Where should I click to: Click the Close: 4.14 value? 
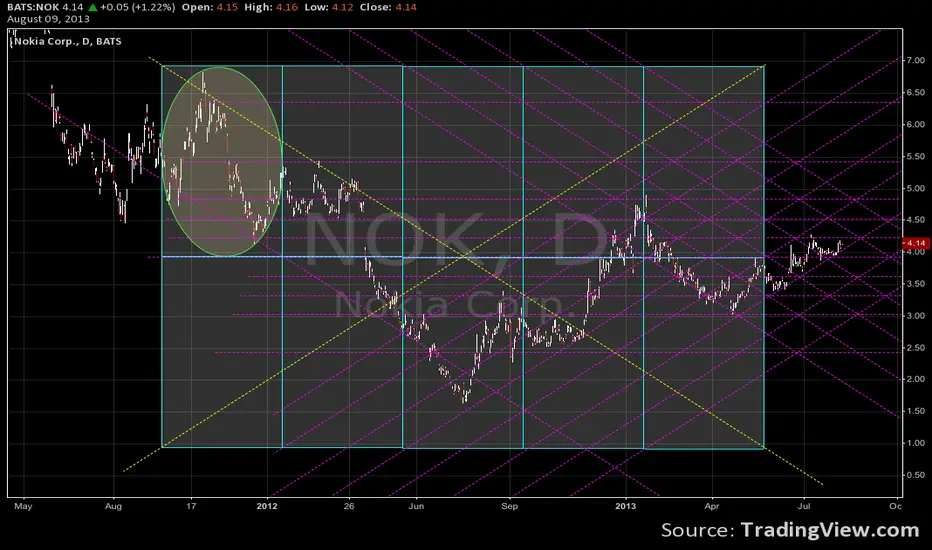388,7
